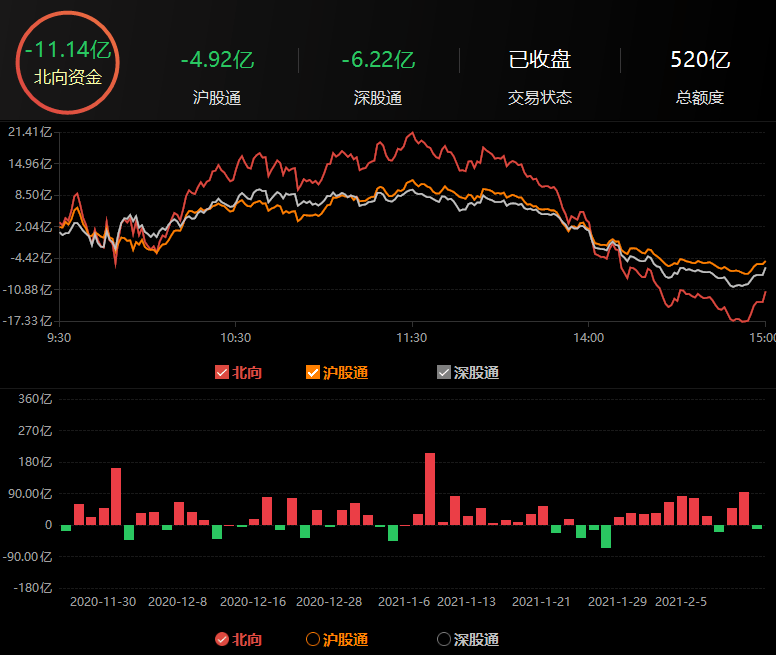Click the 总额度 520亿 quota figure
This screenshot has width=776, height=655.
[x=699, y=60]
